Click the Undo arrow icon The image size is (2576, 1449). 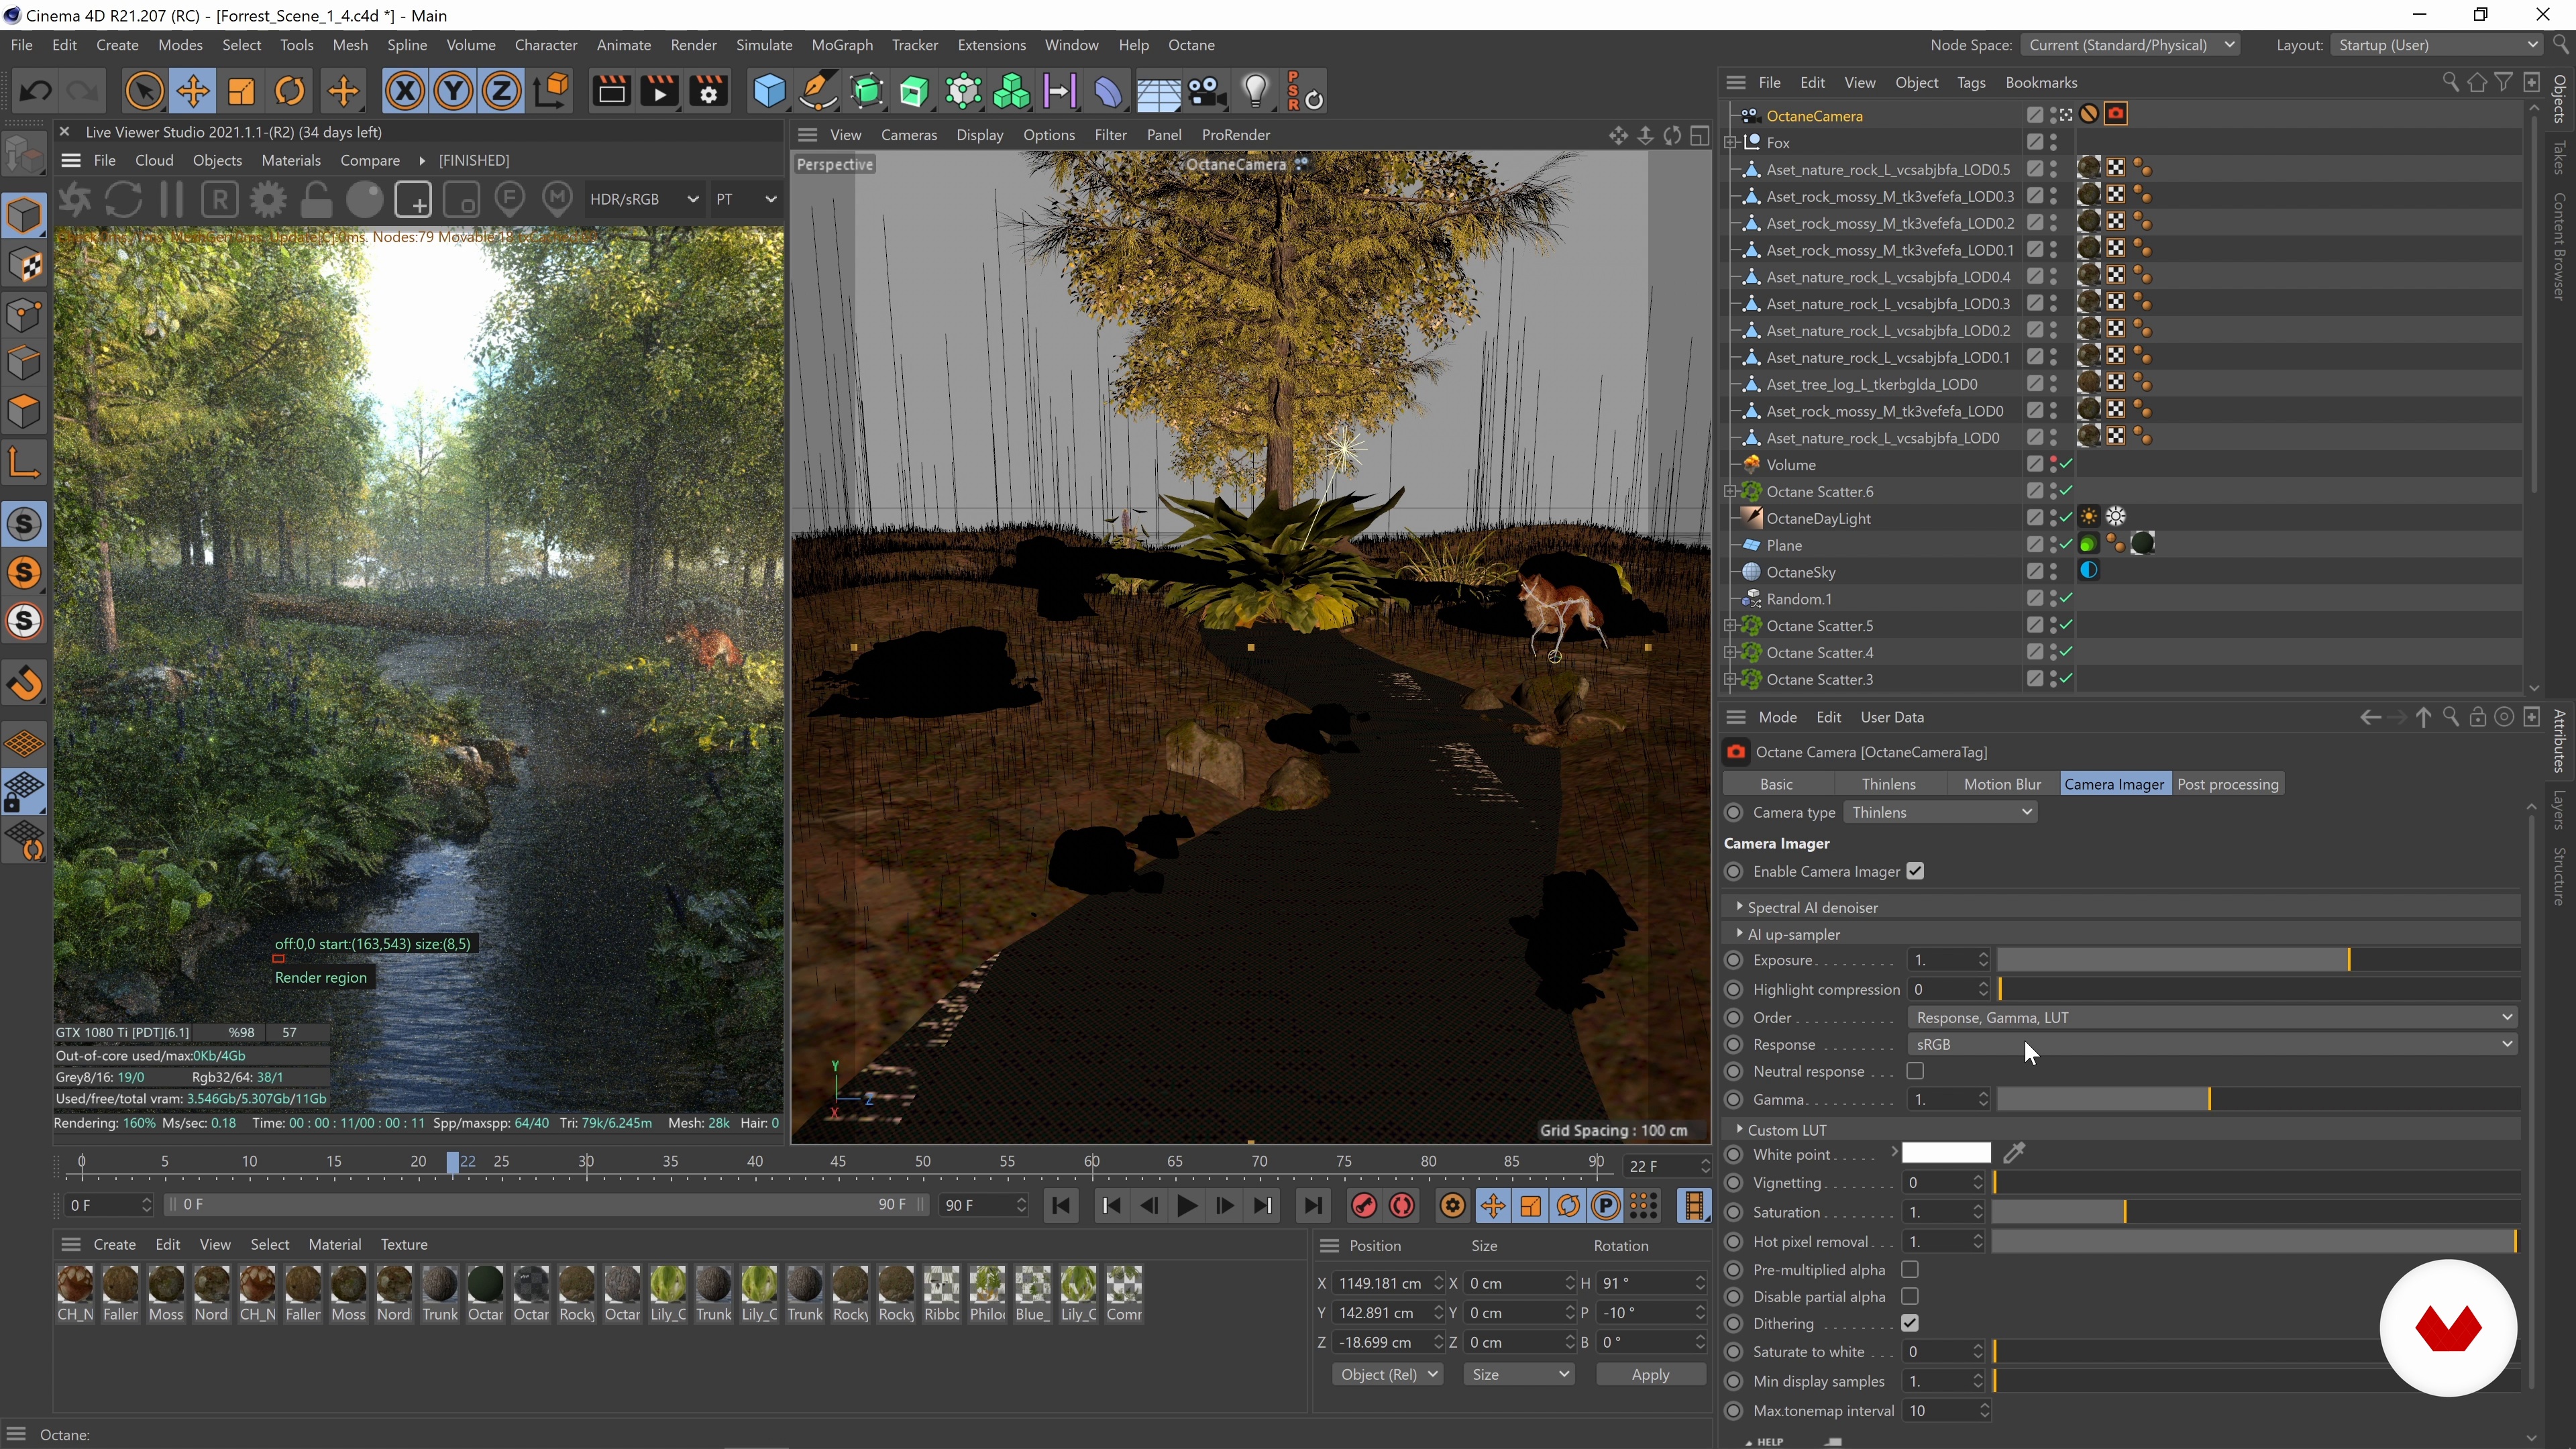36,92
